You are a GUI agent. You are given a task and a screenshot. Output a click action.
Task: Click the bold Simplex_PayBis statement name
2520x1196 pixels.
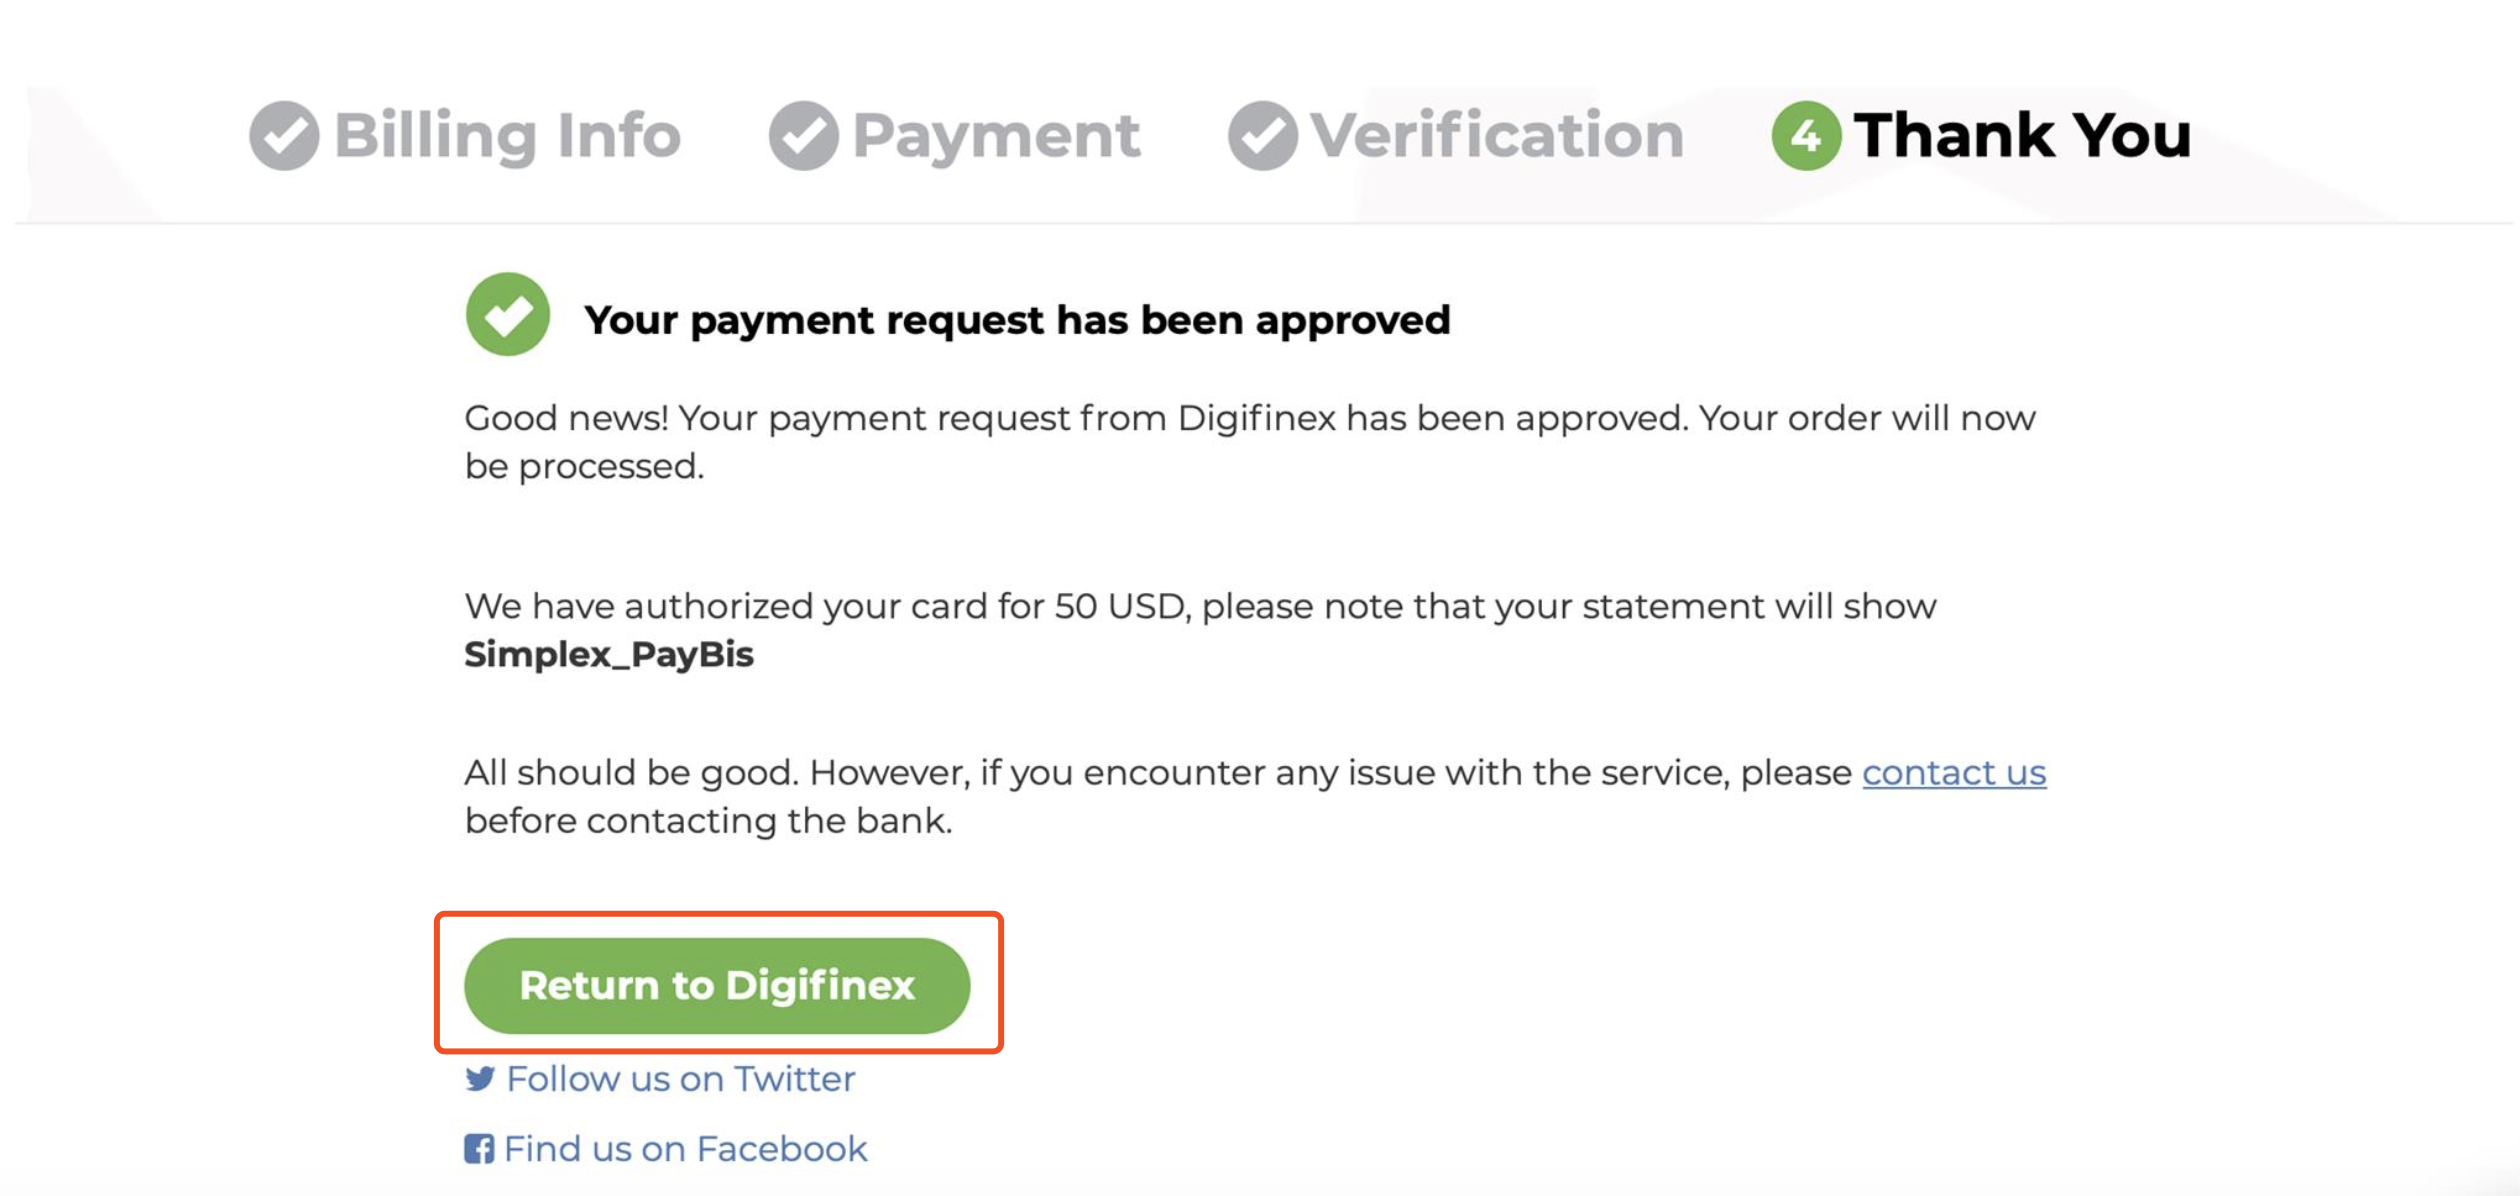pyautogui.click(x=609, y=654)
